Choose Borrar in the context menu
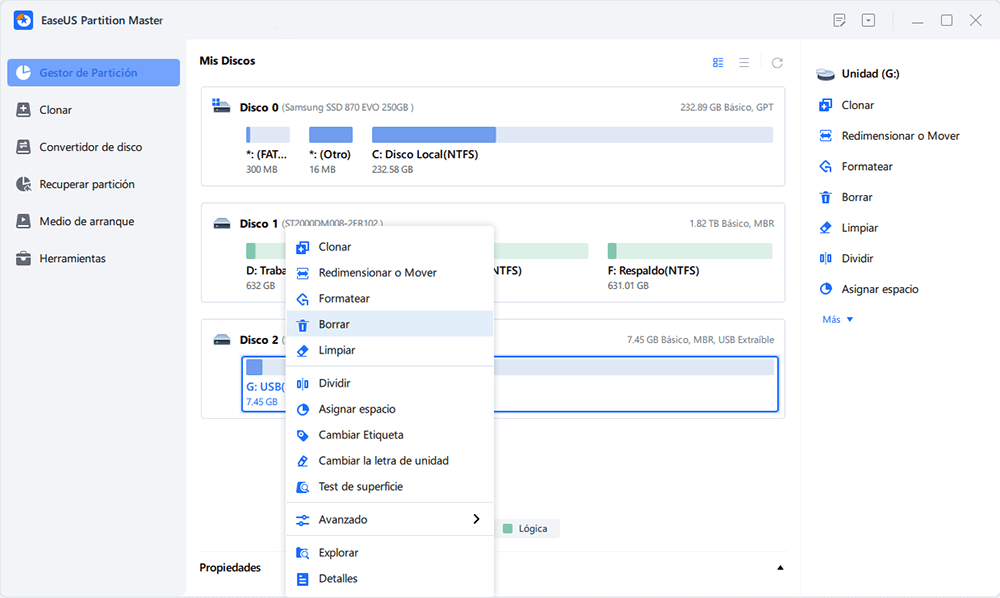Viewport: 1000px width, 598px height. (390, 324)
